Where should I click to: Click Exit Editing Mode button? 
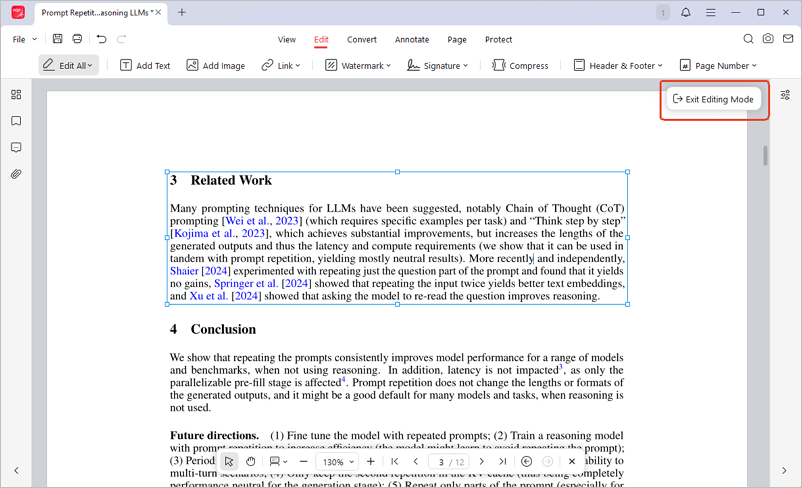(714, 99)
